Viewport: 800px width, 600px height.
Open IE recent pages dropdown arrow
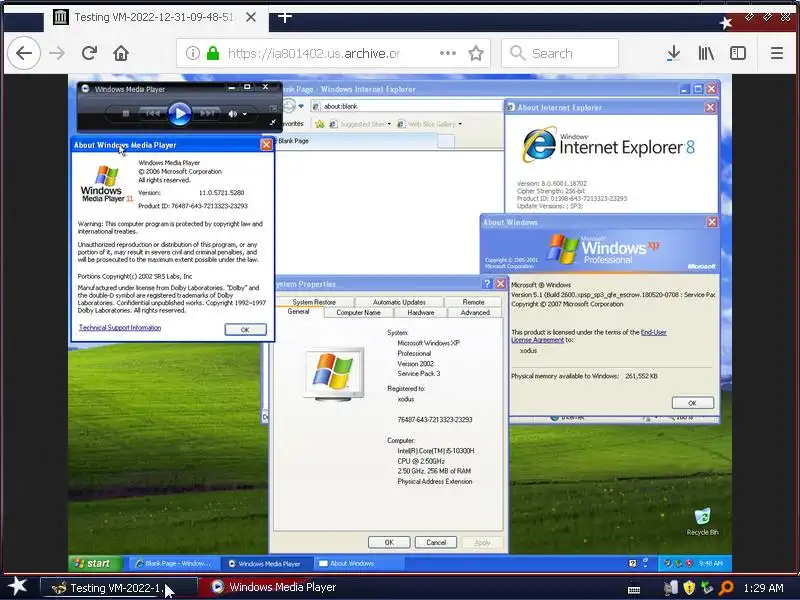click(x=301, y=106)
